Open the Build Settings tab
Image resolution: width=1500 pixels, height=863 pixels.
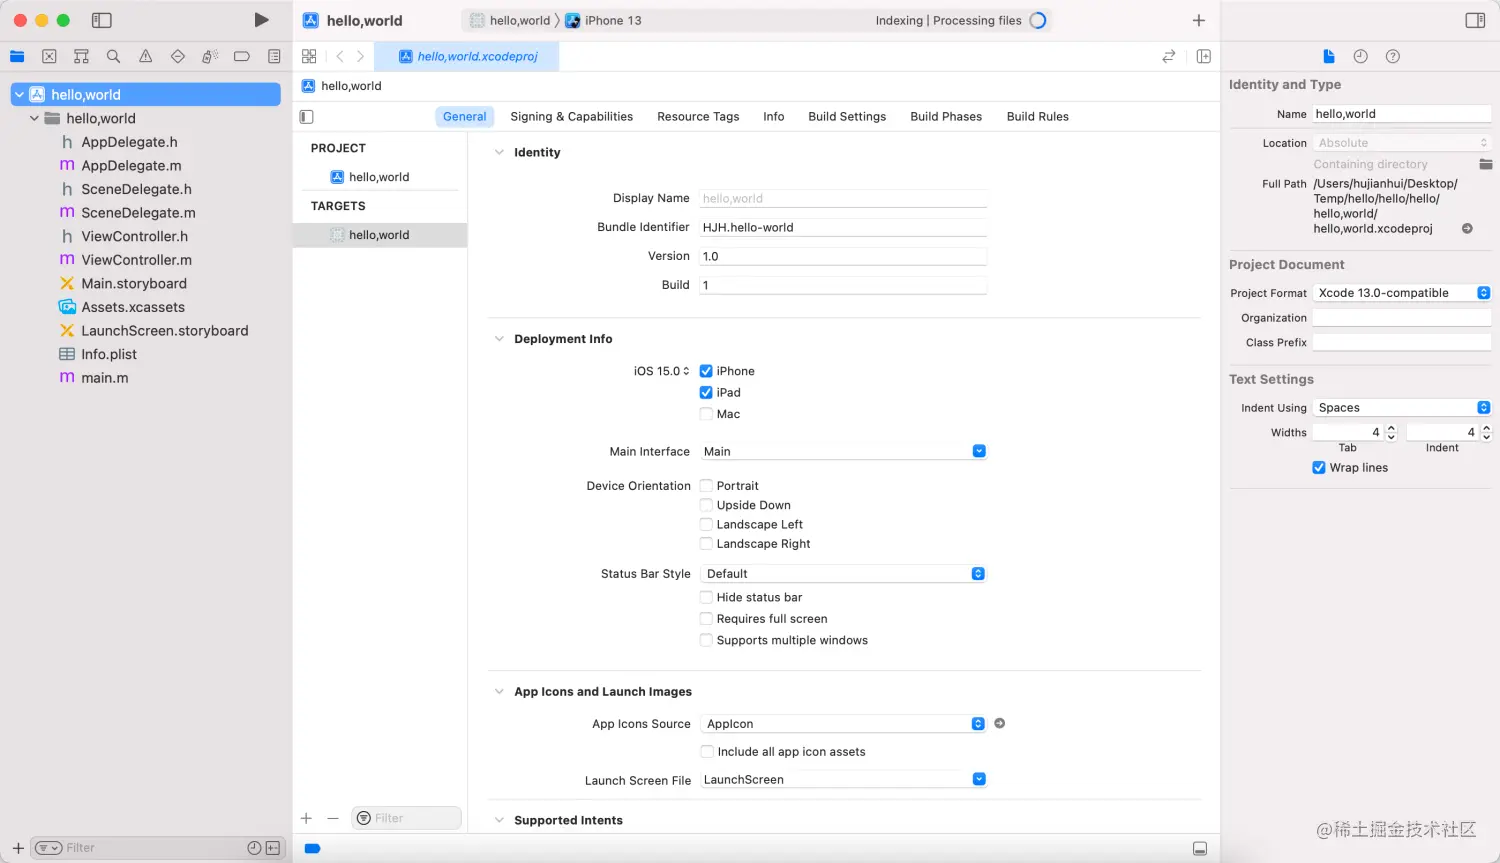[847, 116]
